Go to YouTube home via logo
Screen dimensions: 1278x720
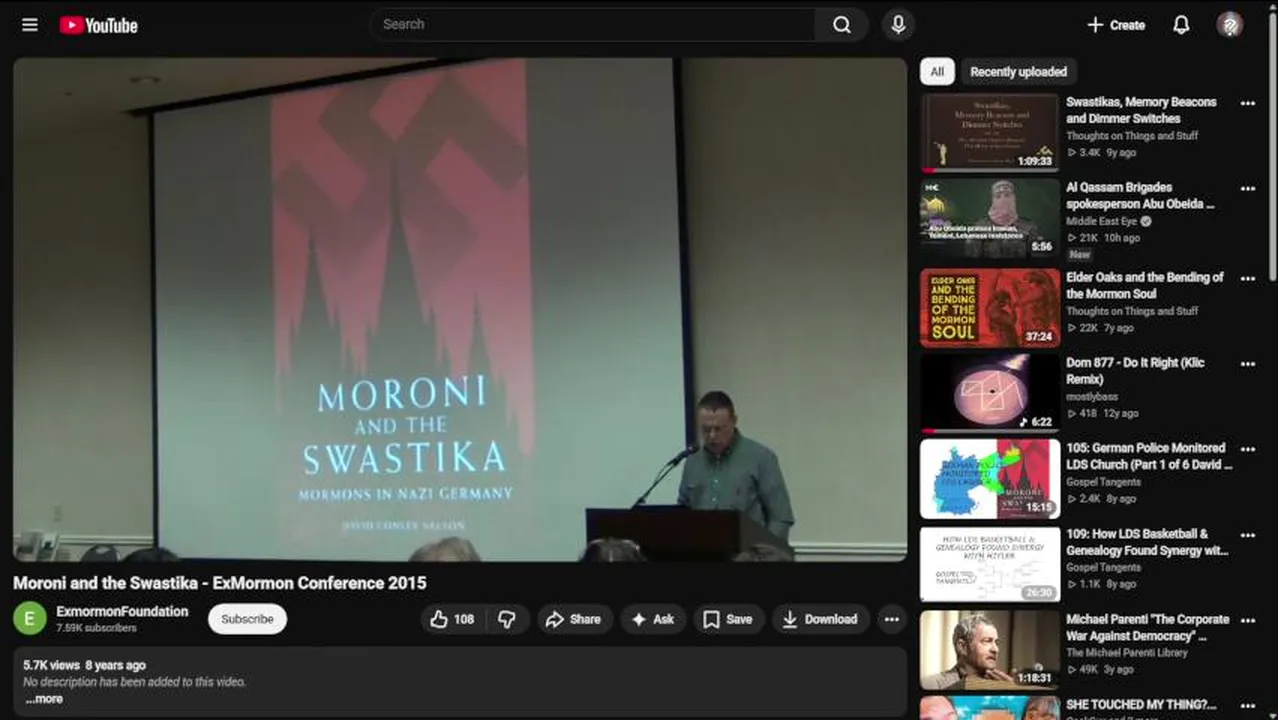(x=98, y=25)
